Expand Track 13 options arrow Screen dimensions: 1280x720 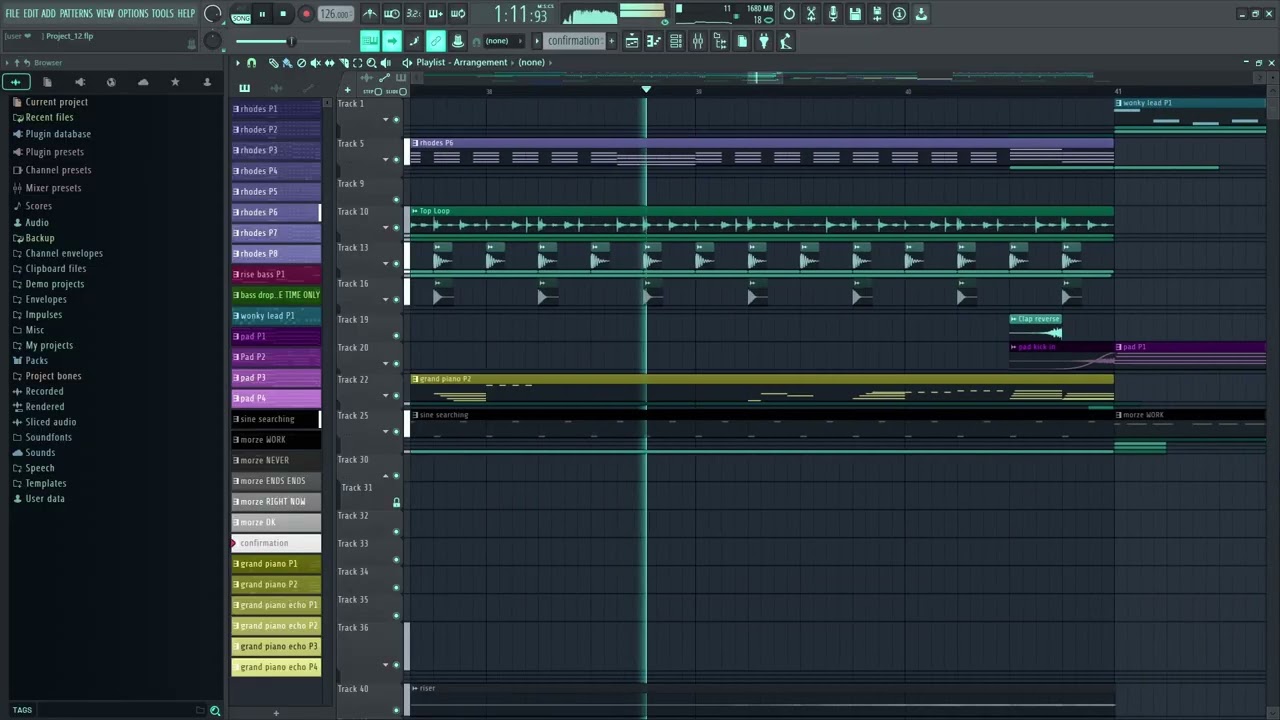pyautogui.click(x=386, y=264)
